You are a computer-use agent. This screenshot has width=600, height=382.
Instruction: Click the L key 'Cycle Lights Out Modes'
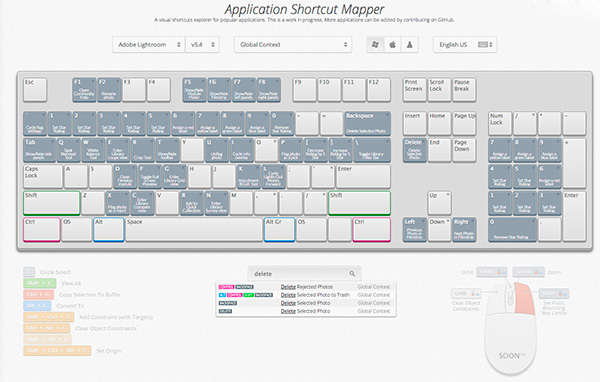point(273,176)
